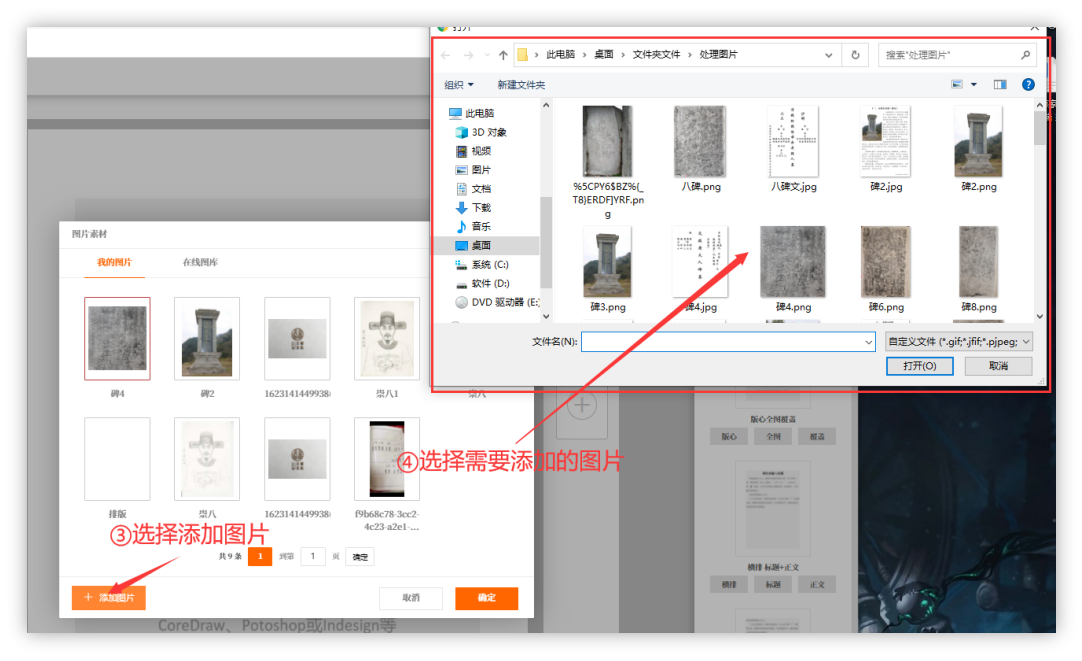1082x661 pixels.
Task: Go back in the file open dialog
Action: [x=446, y=55]
